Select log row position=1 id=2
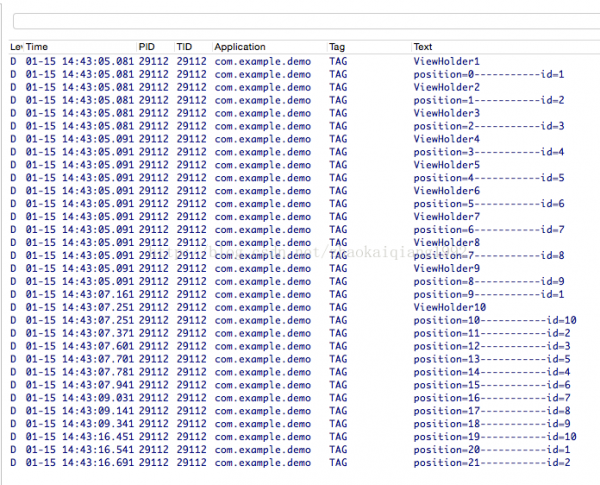This screenshot has width=600, height=485. pos(304,100)
